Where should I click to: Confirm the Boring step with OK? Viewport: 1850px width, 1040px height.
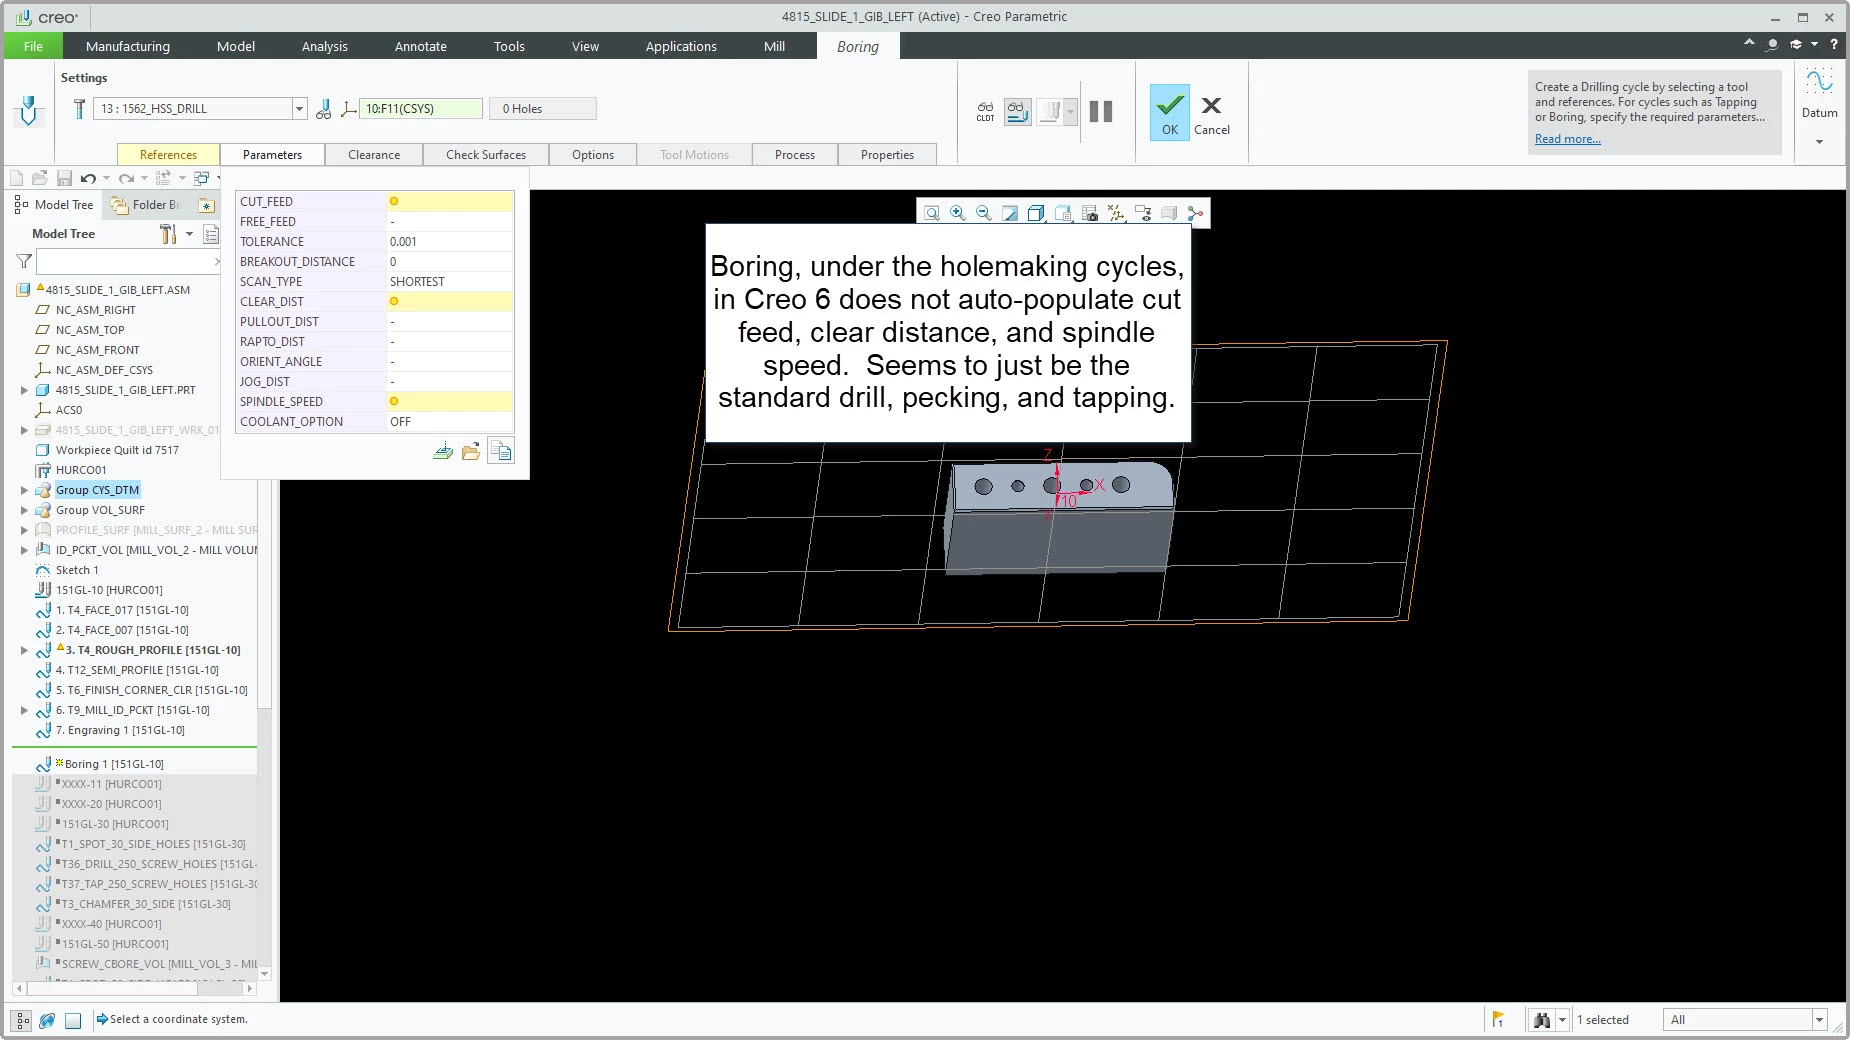pos(1170,112)
